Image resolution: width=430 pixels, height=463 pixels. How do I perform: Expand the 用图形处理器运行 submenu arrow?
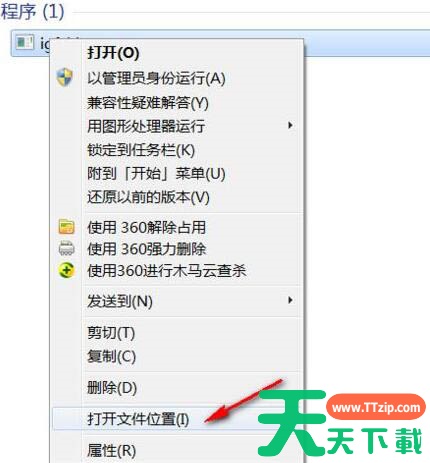tap(290, 125)
